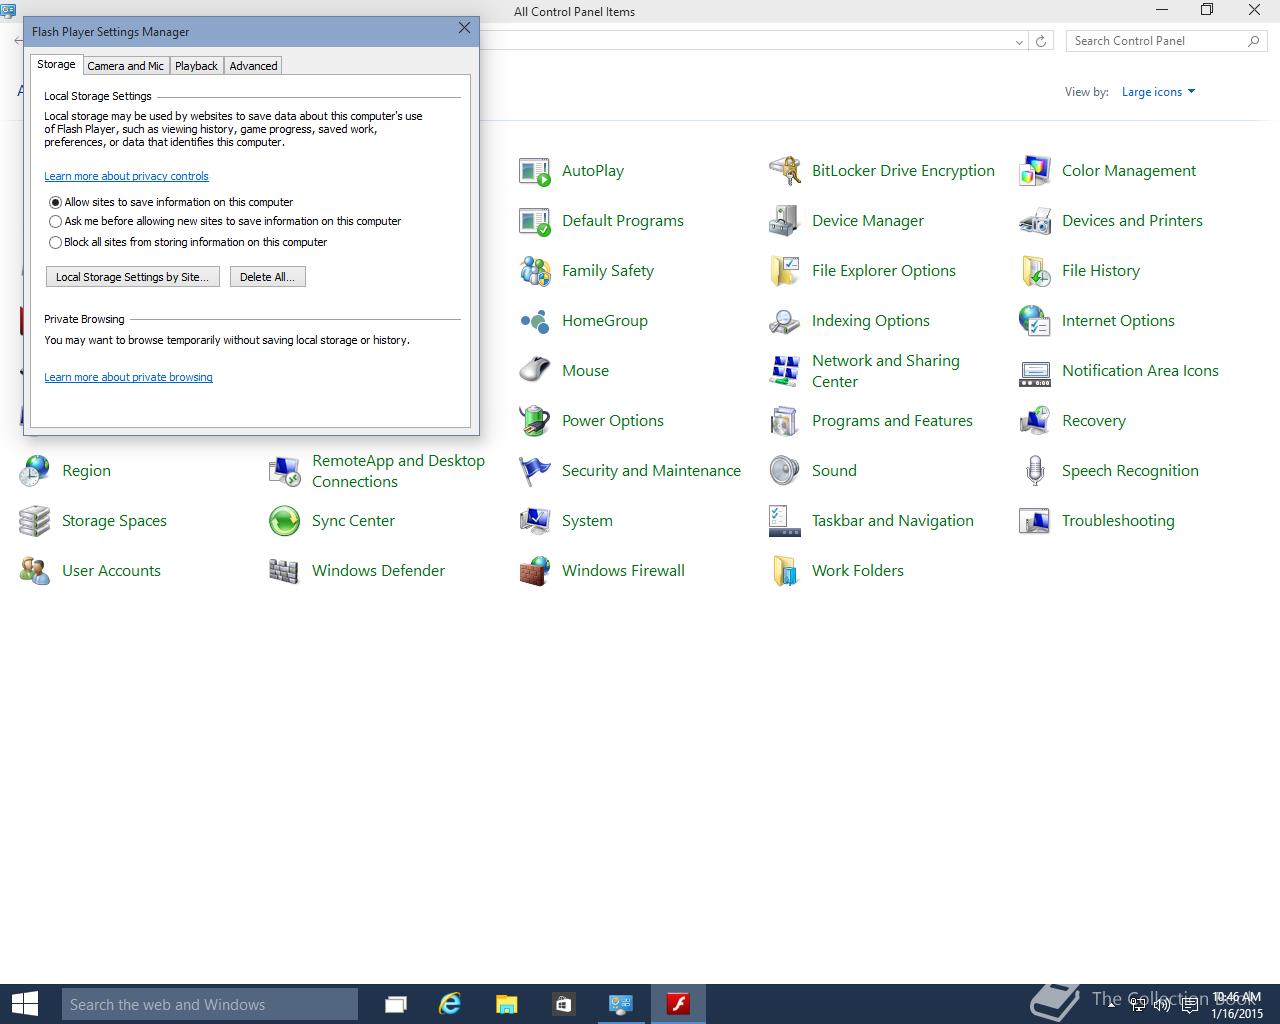Screen dimensions: 1280x1024
Task: Open the Recovery icon
Action: pos(1035,421)
